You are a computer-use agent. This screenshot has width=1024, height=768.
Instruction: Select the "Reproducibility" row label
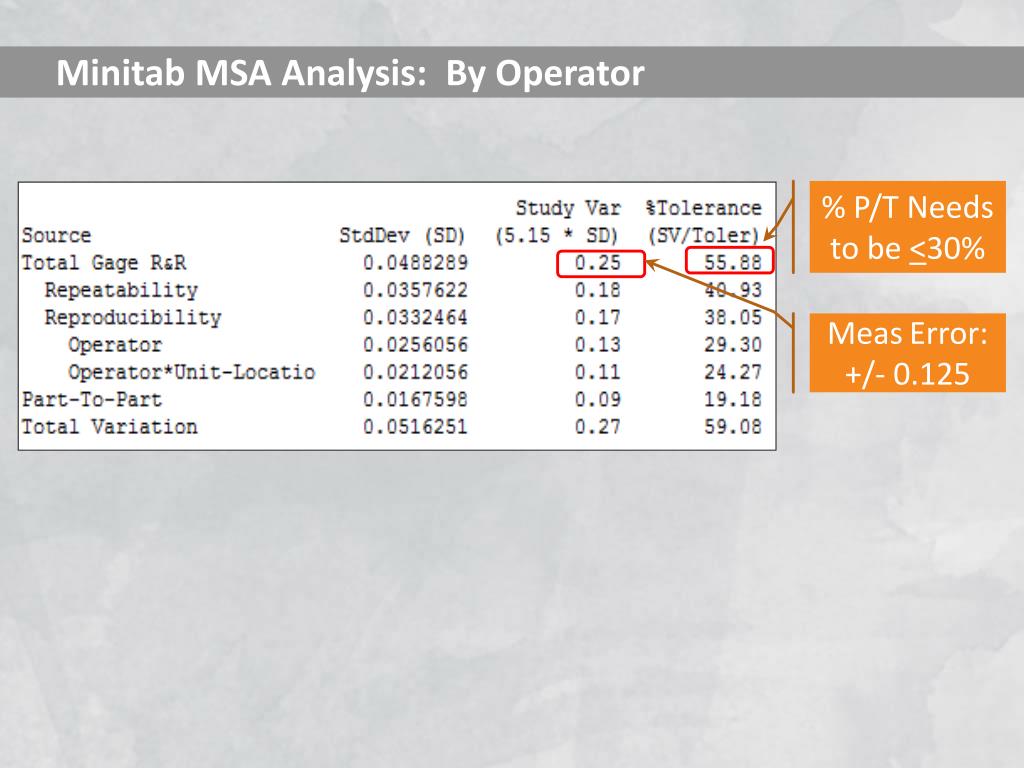point(133,317)
